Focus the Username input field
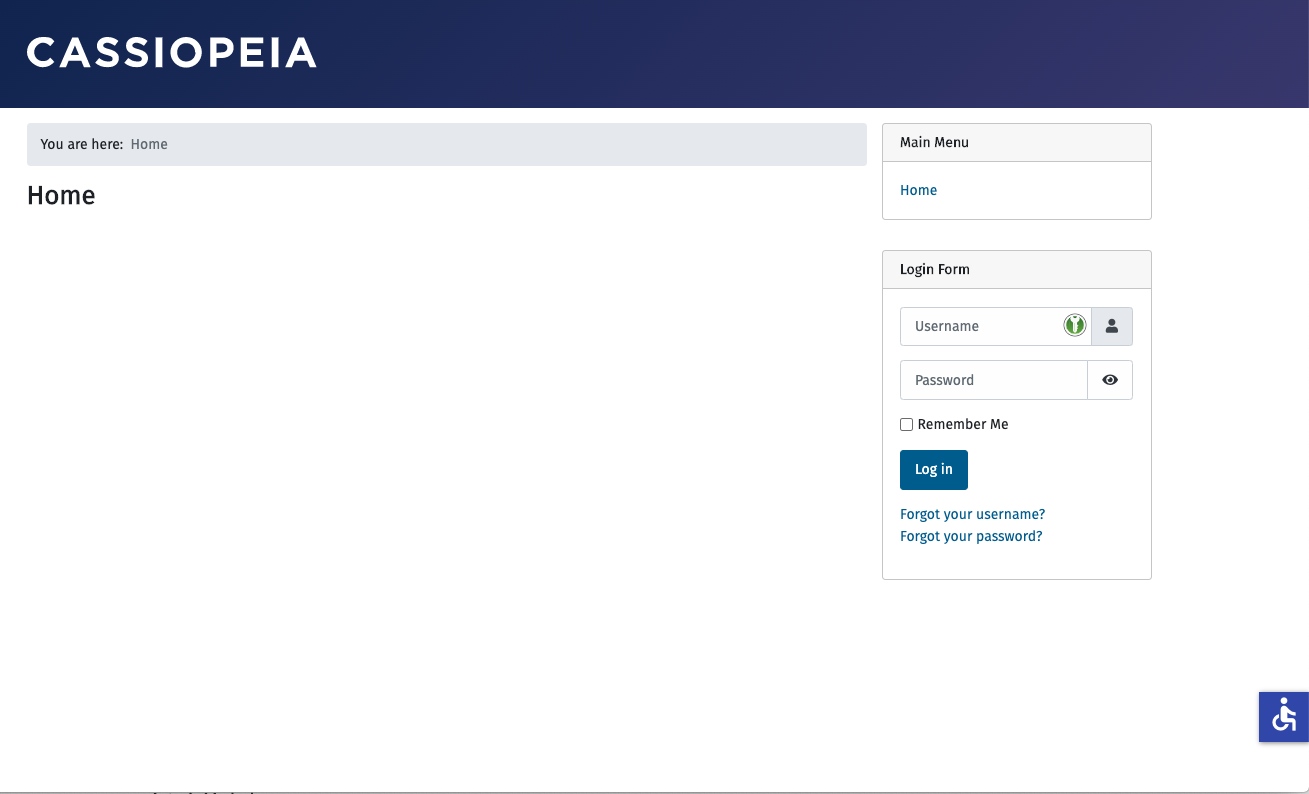 coord(980,326)
